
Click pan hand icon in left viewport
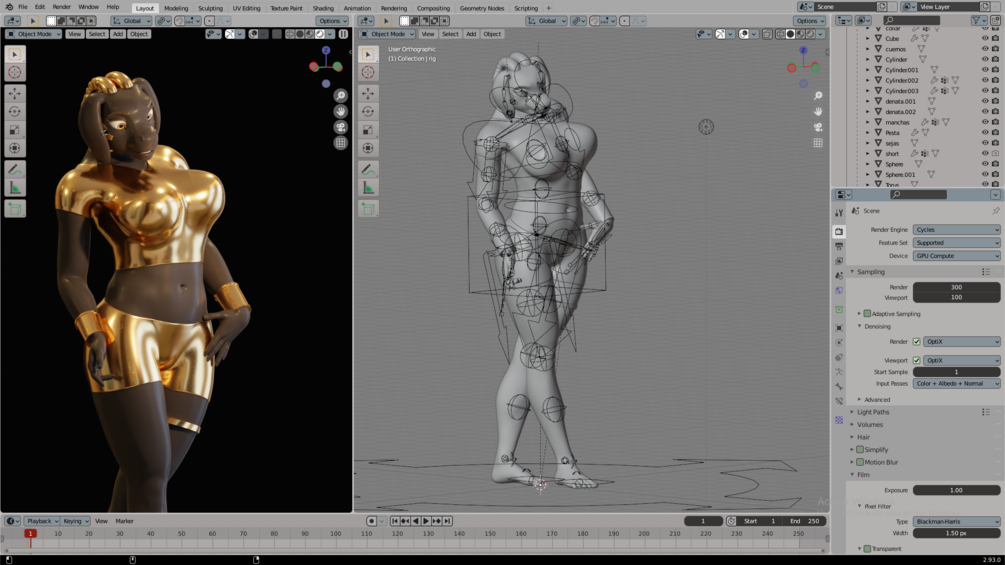click(340, 111)
